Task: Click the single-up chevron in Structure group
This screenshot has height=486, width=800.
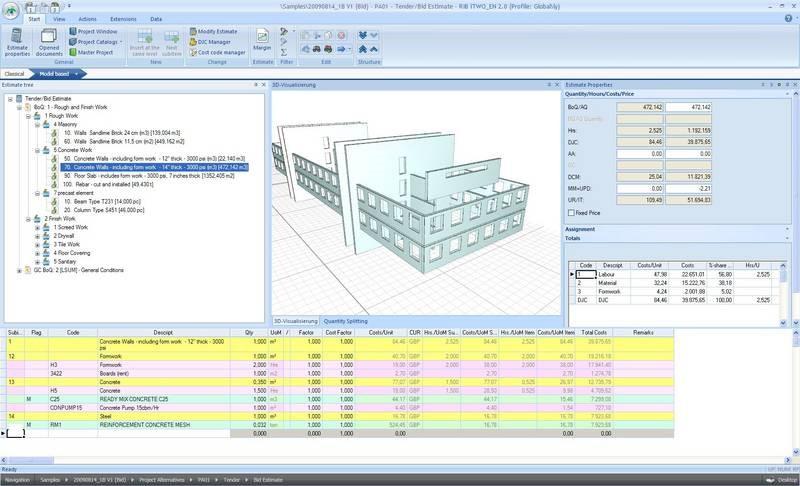Action: (374, 49)
